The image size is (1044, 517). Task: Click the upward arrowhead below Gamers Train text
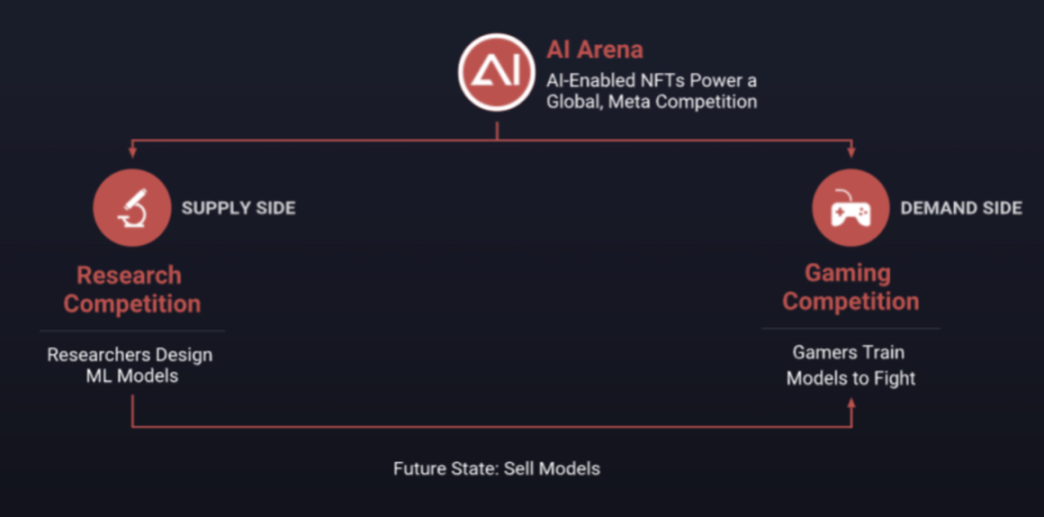point(851,403)
